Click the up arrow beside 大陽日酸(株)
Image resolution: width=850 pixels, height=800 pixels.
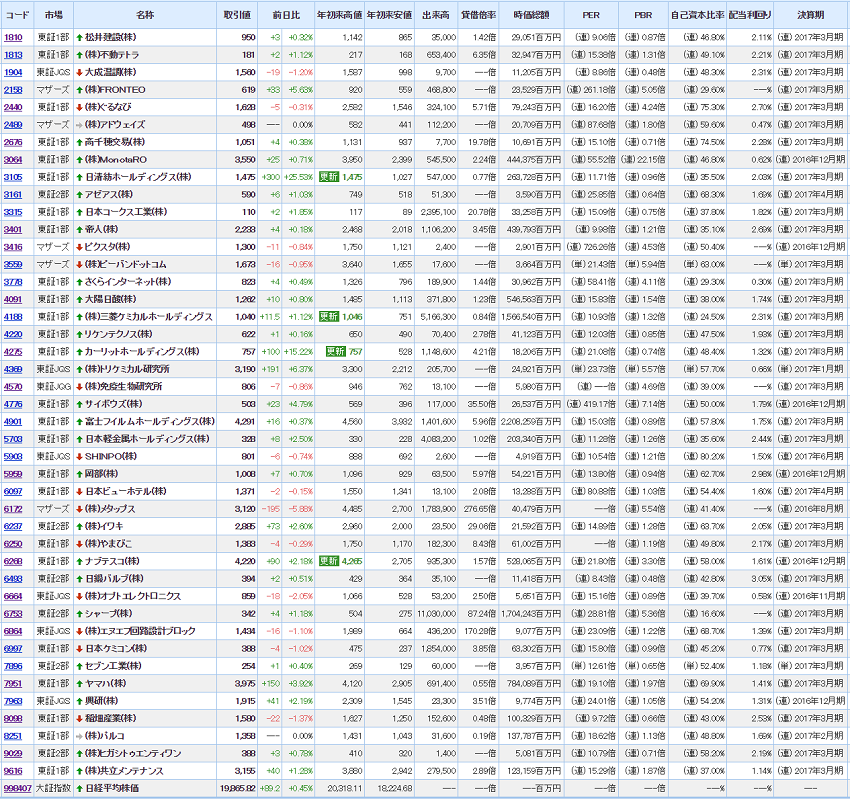click(x=79, y=299)
